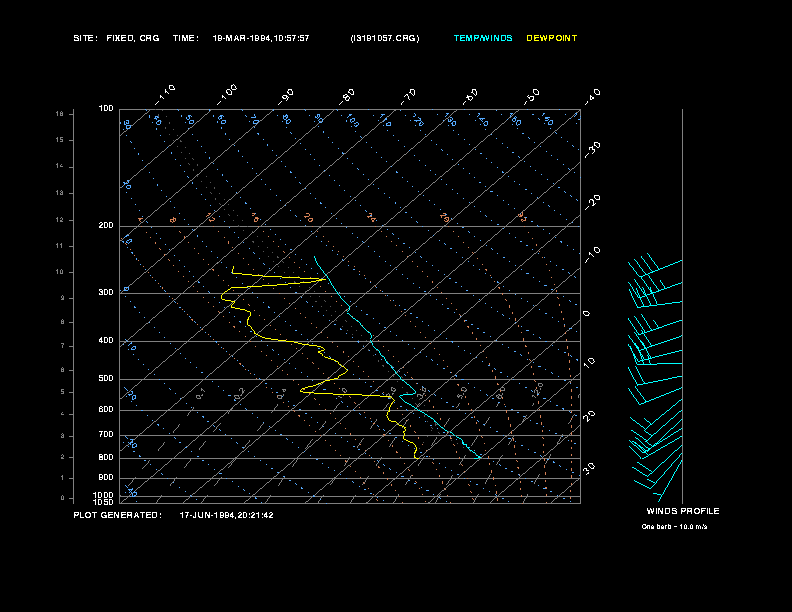
Task: Click the -50 temperature axis label
Action: (x=532, y=97)
